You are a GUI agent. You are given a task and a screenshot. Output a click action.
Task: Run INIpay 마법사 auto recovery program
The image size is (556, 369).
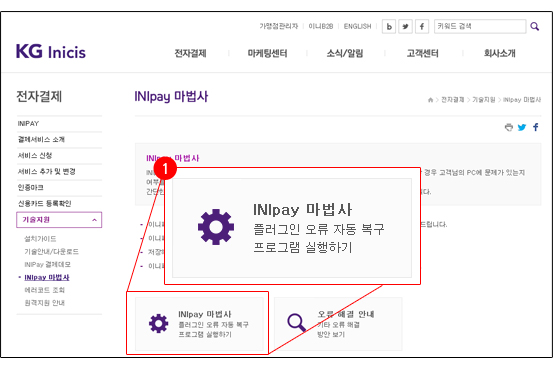pyautogui.click(x=199, y=324)
